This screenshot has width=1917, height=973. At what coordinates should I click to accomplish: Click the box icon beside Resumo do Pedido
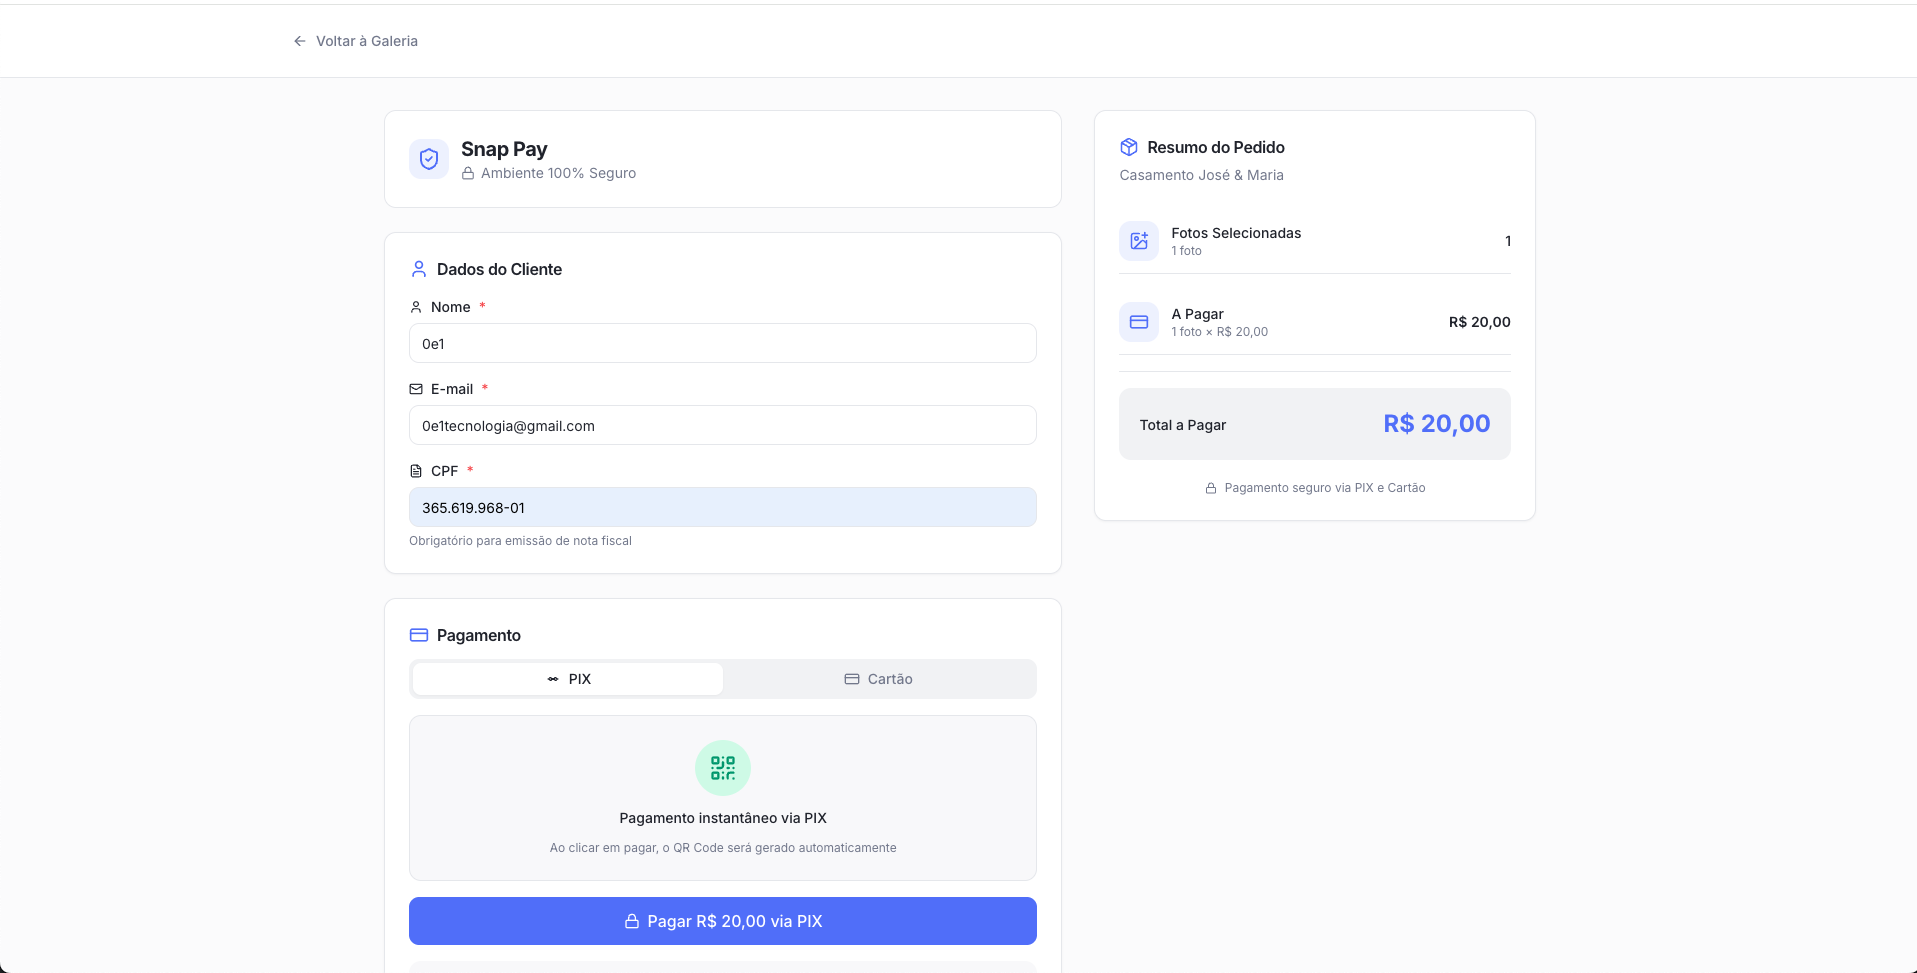(x=1129, y=147)
